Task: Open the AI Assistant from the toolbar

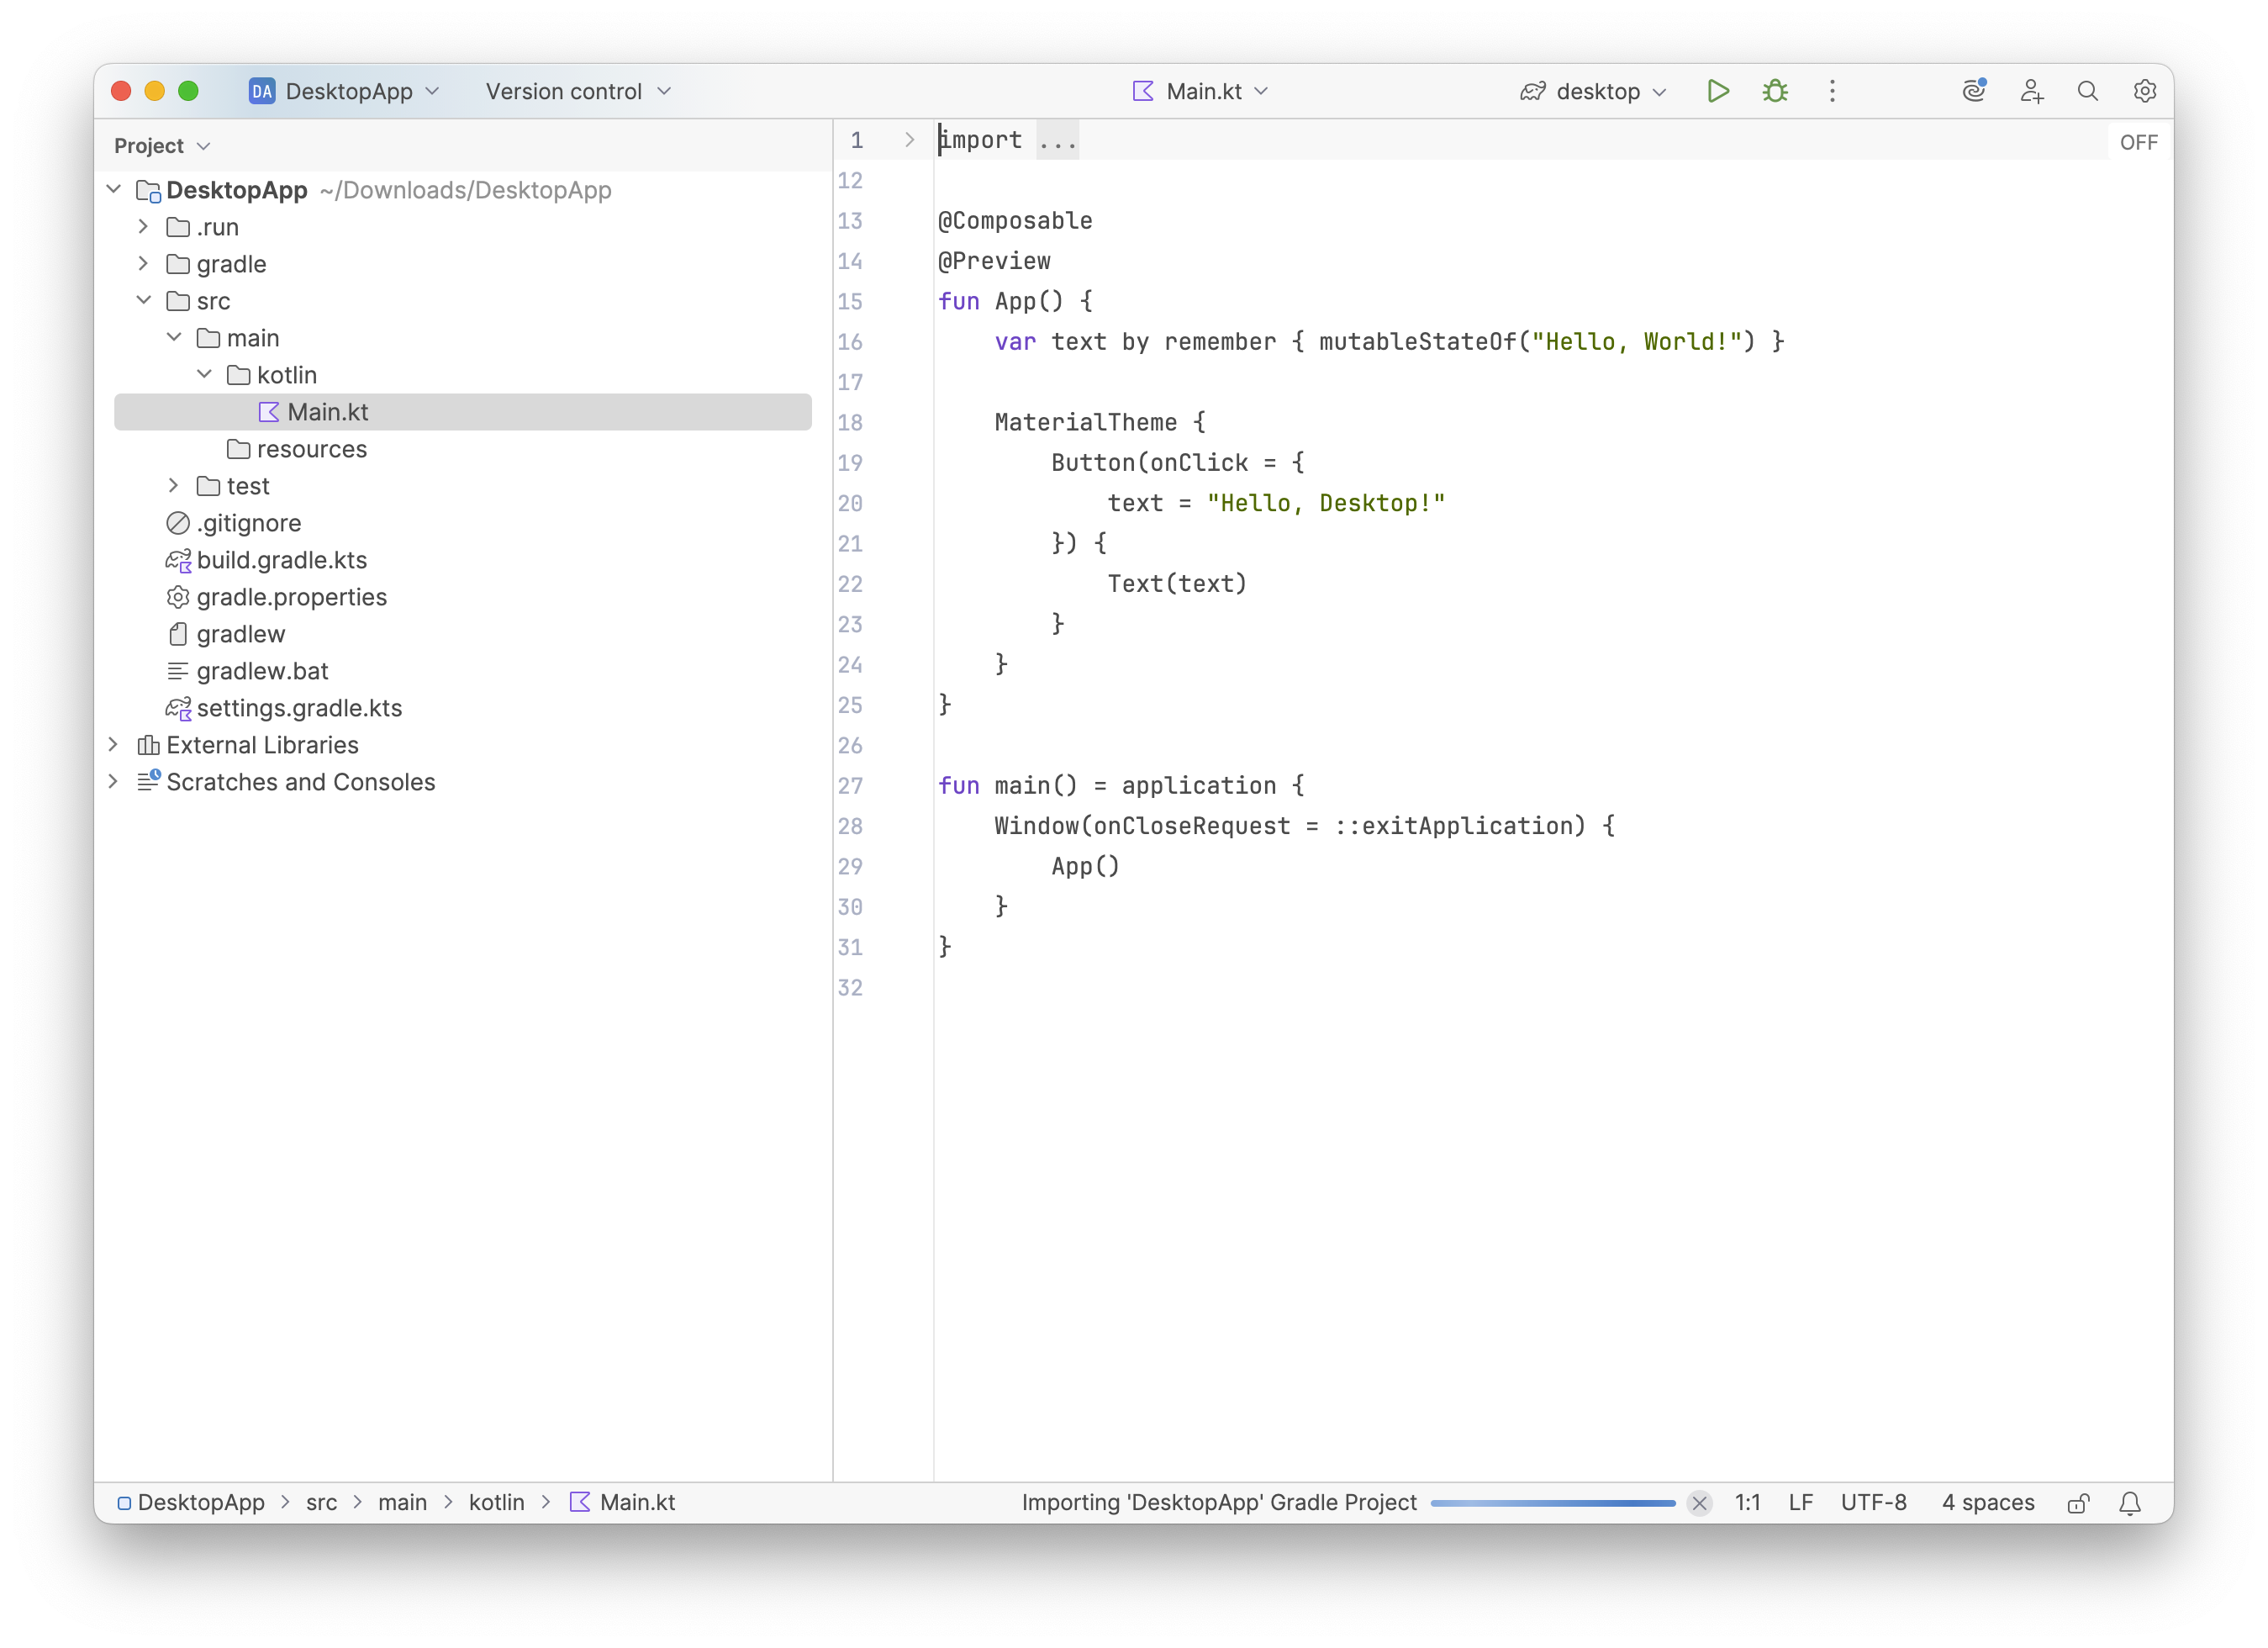Action: (x=1974, y=91)
